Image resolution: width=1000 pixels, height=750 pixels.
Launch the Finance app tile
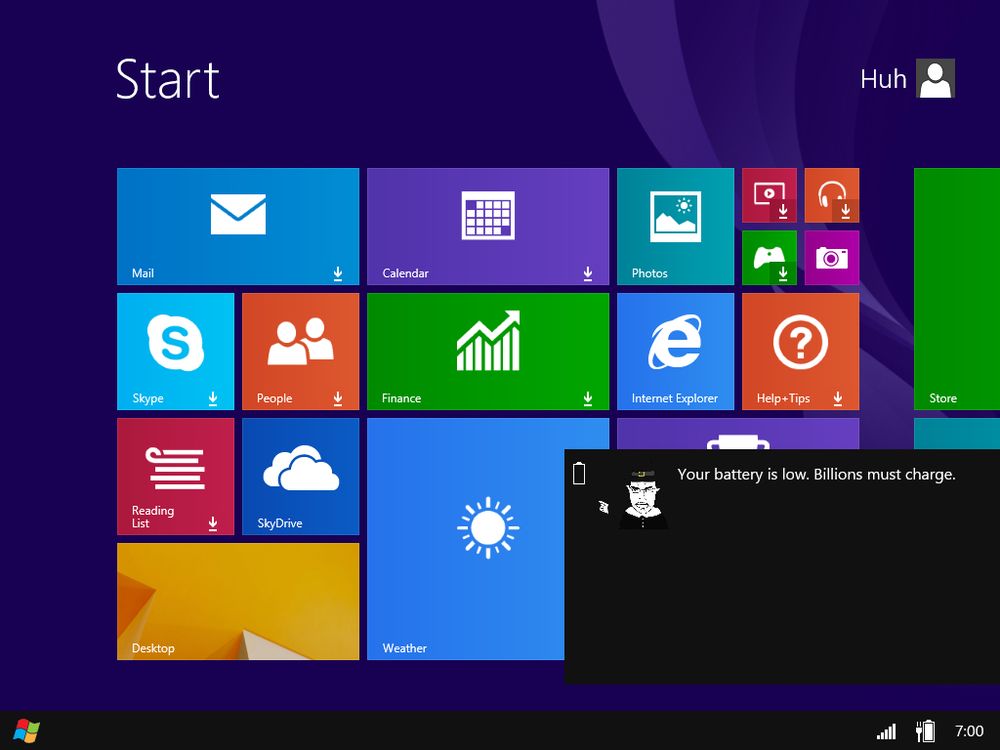point(488,350)
